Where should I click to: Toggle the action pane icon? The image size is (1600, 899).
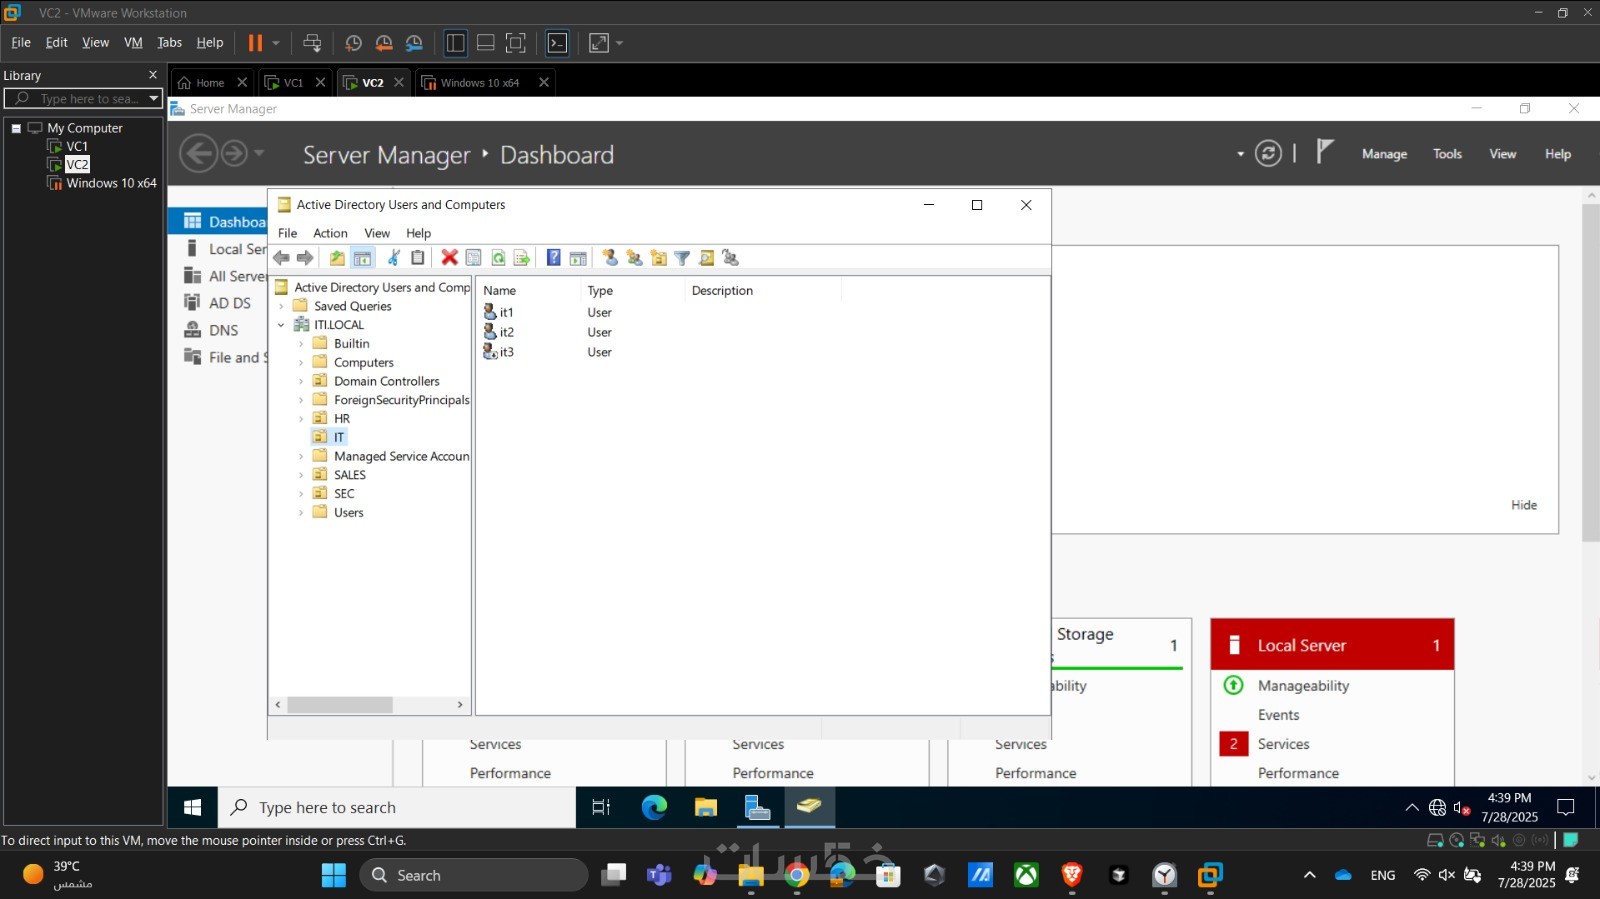pyautogui.click(x=578, y=258)
